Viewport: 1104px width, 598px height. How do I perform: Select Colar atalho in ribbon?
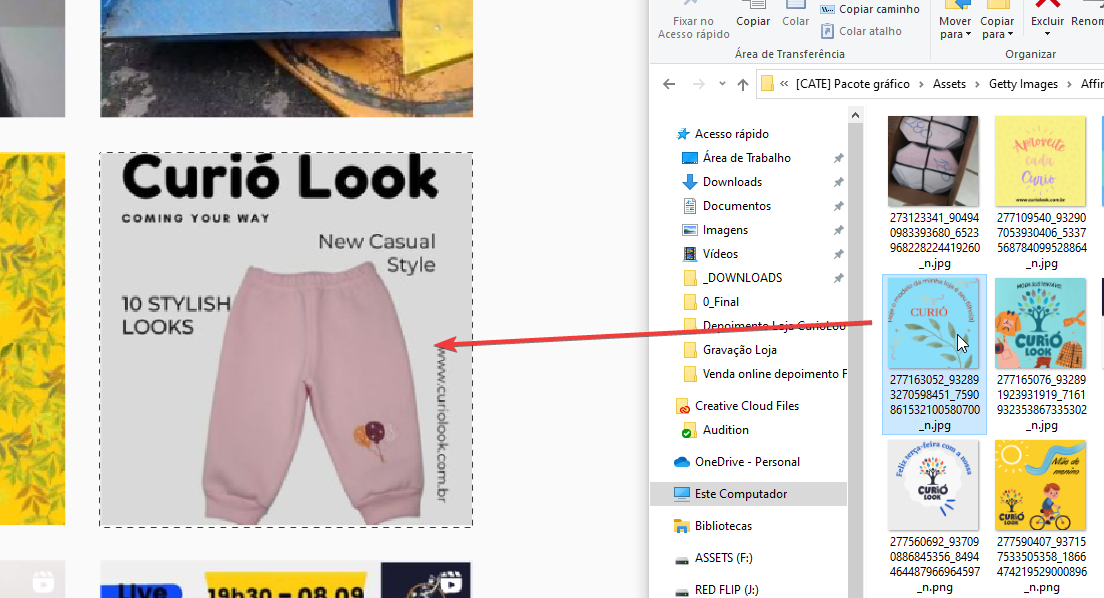(862, 31)
